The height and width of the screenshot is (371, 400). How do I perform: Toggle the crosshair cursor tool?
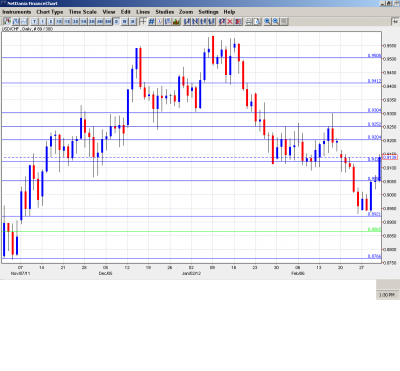point(143,22)
